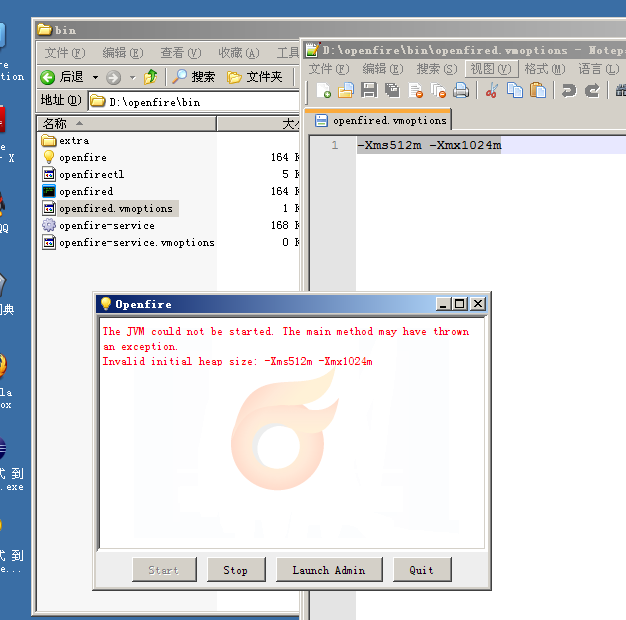Viewport: 626px width, 620px height.
Task: Select the openfired executable file
Action: pos(77,191)
